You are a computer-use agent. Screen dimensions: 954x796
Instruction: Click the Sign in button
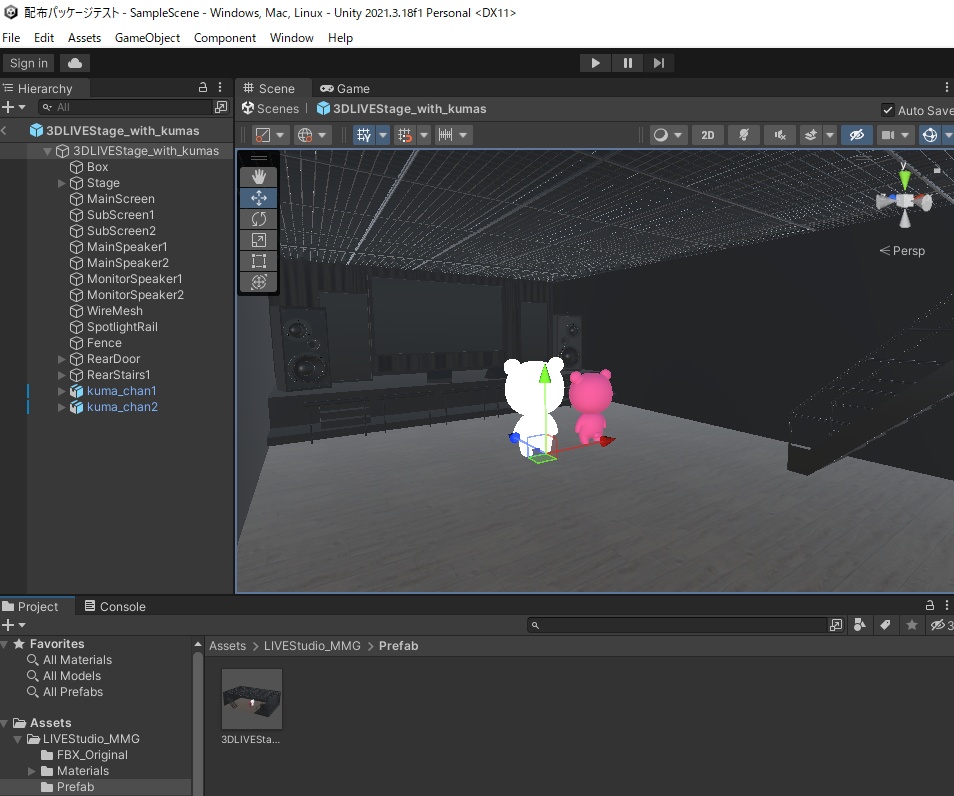click(29, 63)
